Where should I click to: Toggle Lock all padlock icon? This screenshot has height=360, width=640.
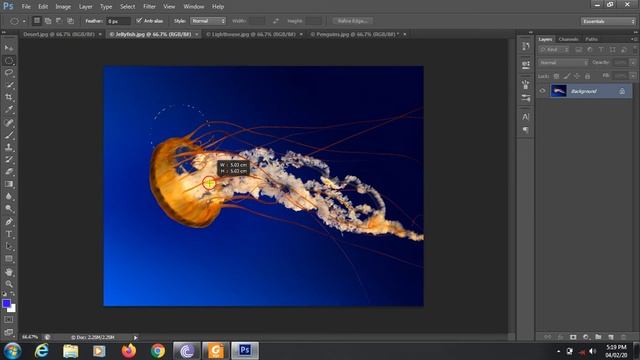587,76
